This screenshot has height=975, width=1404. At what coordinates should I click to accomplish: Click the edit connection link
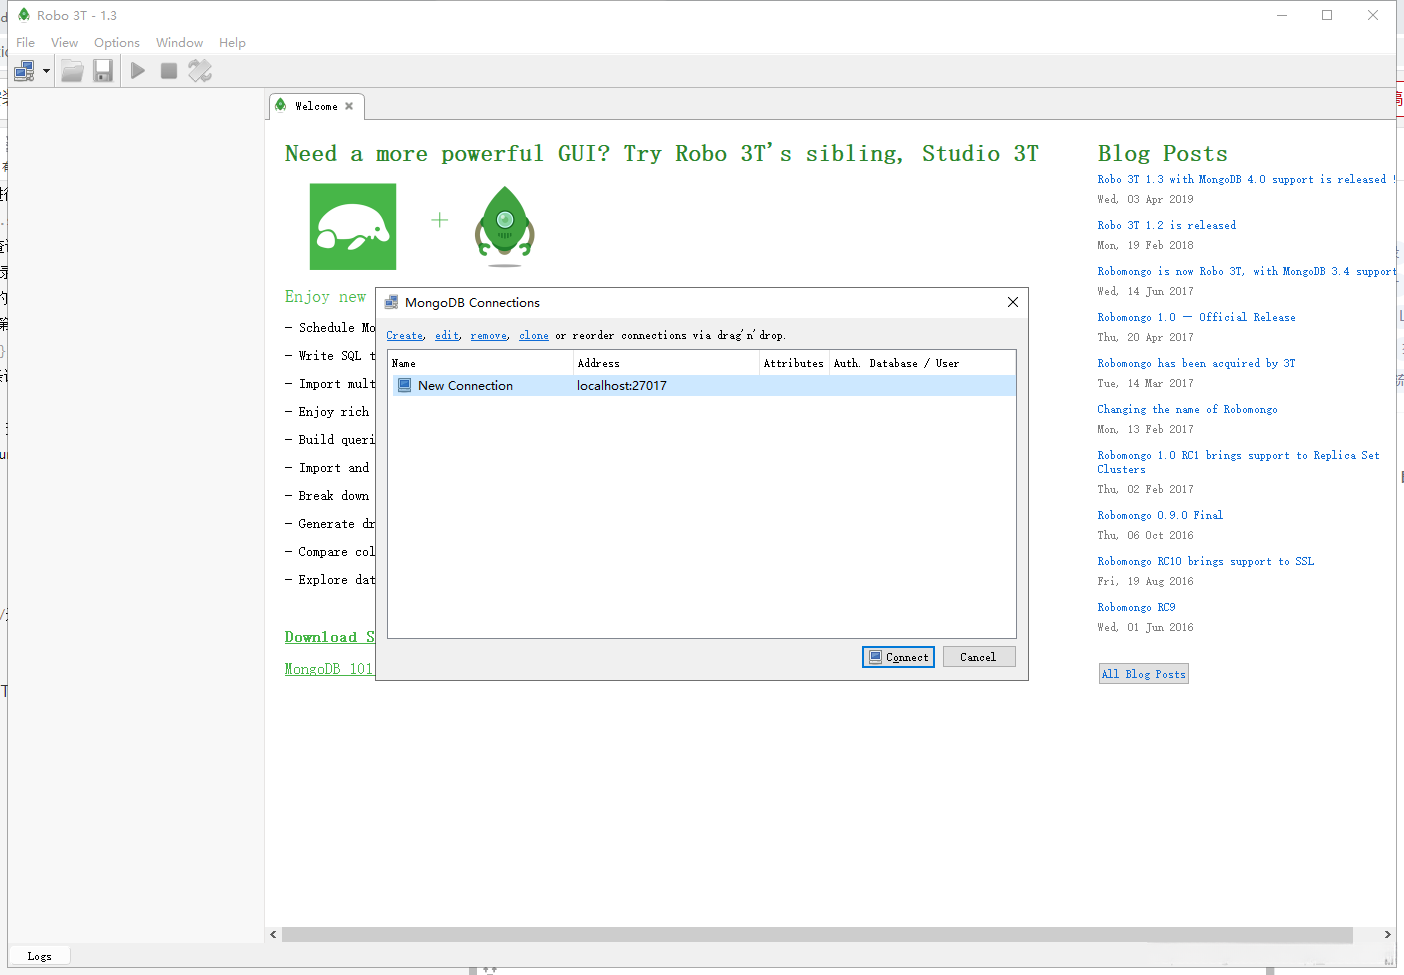(447, 336)
